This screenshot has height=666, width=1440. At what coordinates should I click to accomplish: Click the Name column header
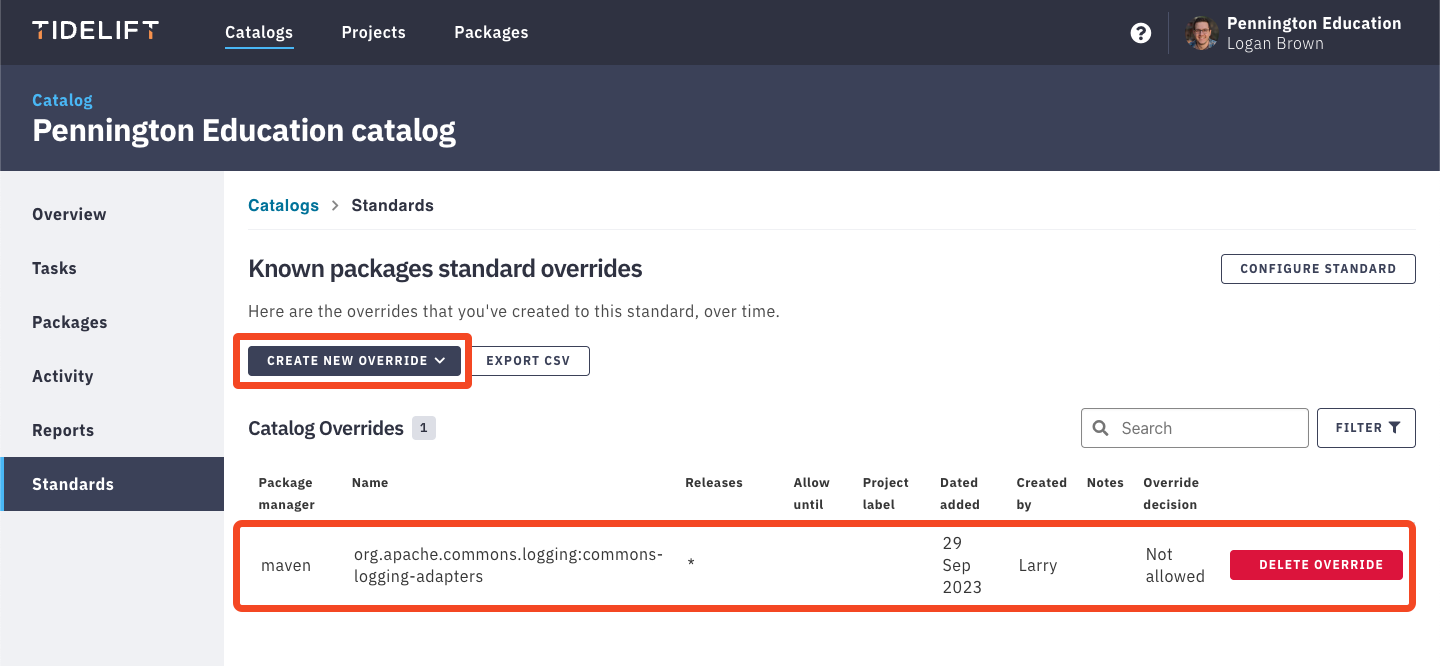click(370, 483)
